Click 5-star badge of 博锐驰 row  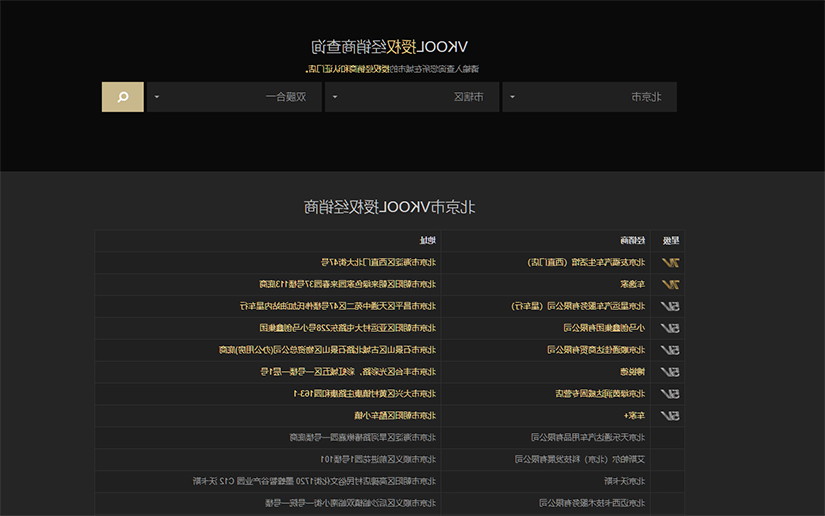[670, 372]
